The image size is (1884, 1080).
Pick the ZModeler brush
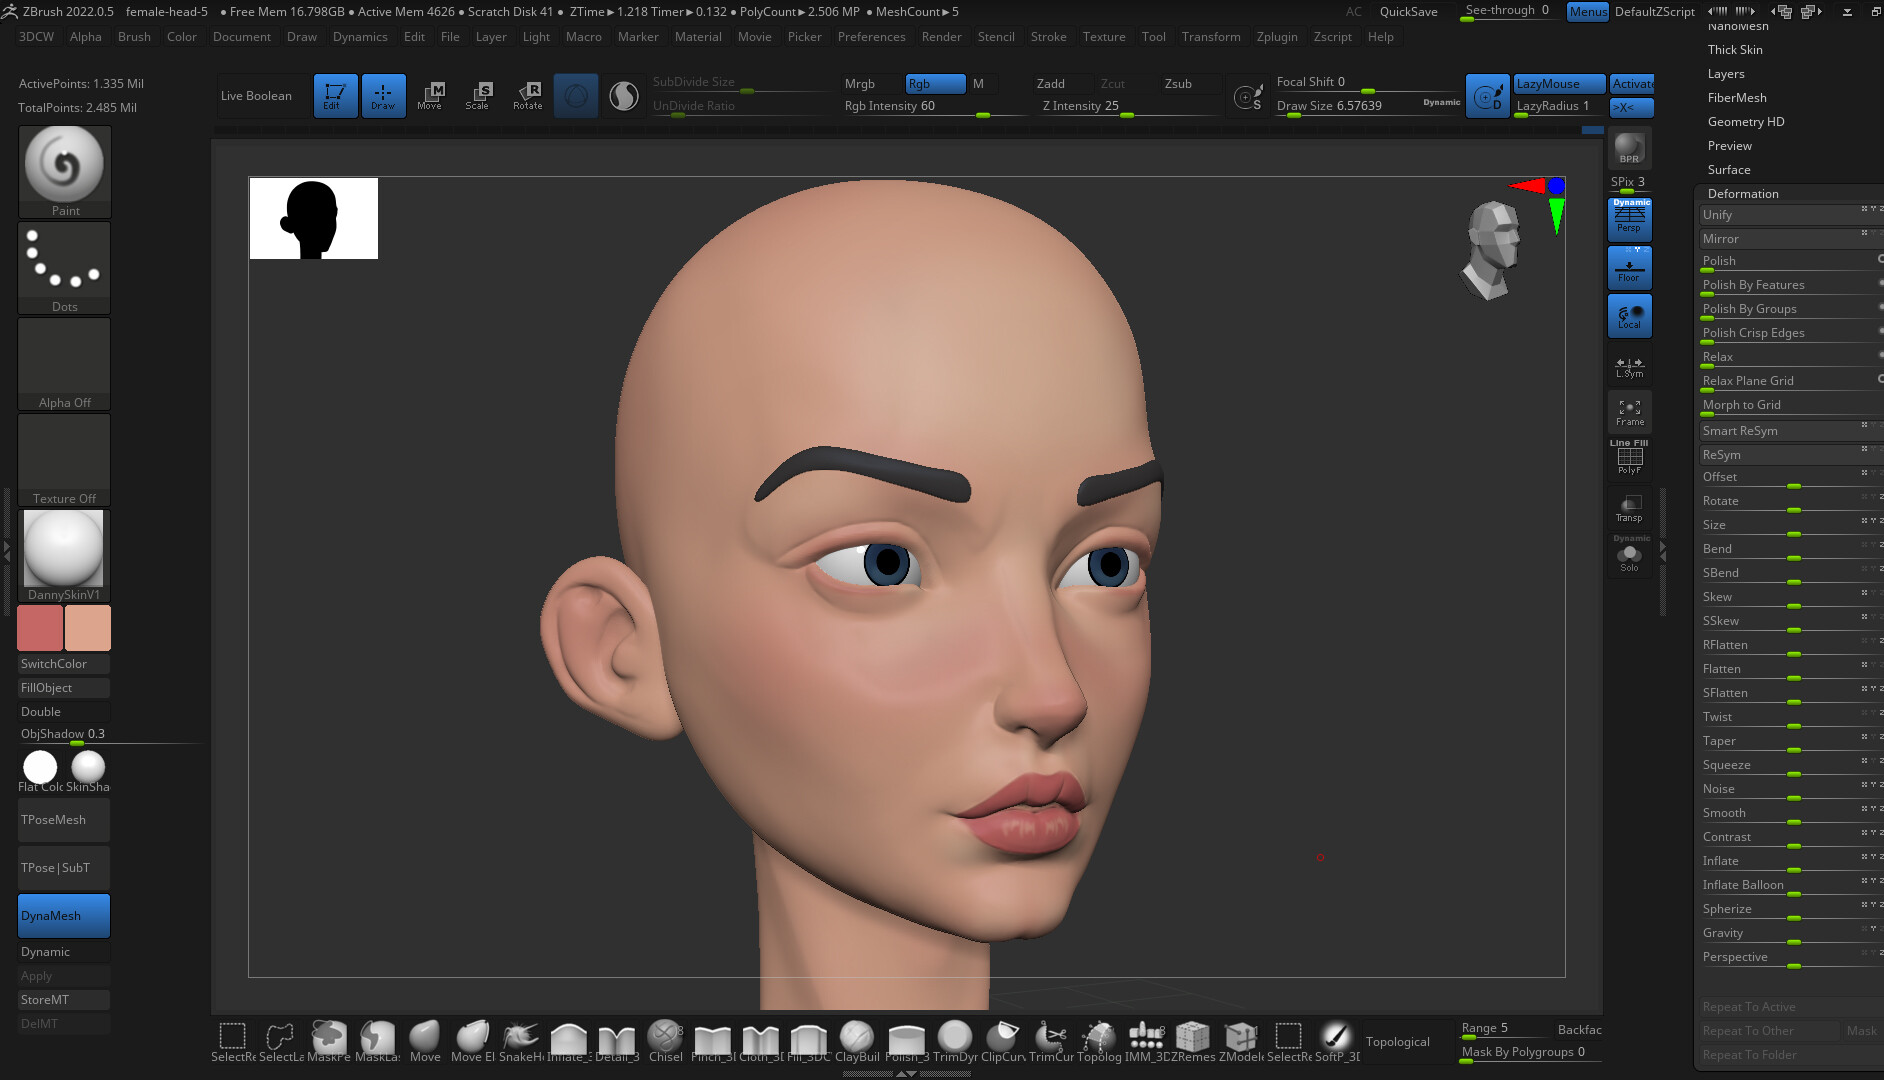(1241, 1038)
